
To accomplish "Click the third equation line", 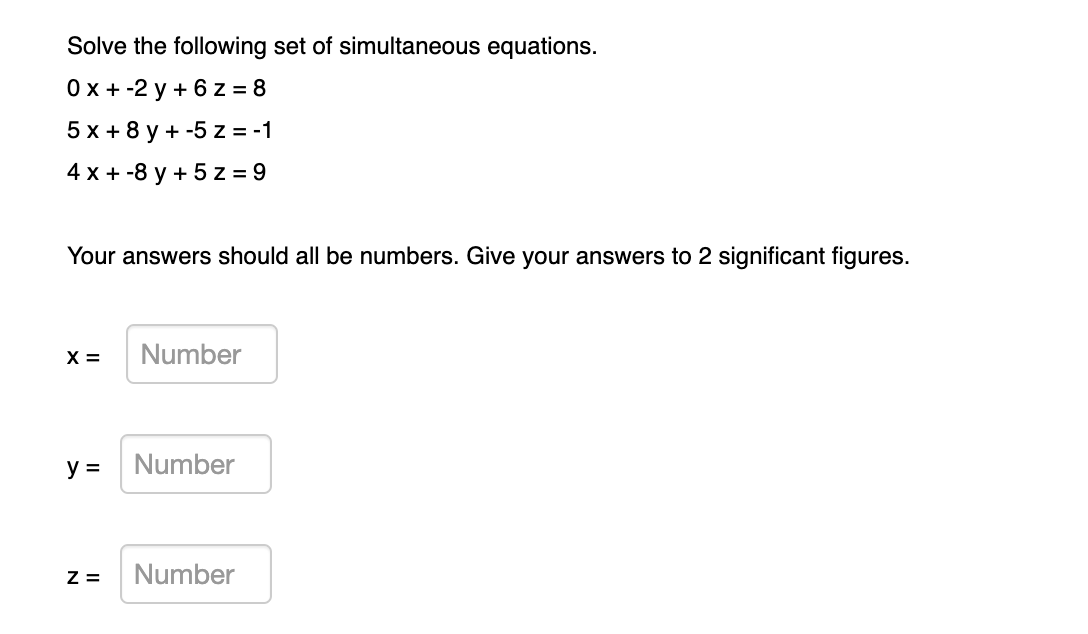I will click(x=166, y=172).
